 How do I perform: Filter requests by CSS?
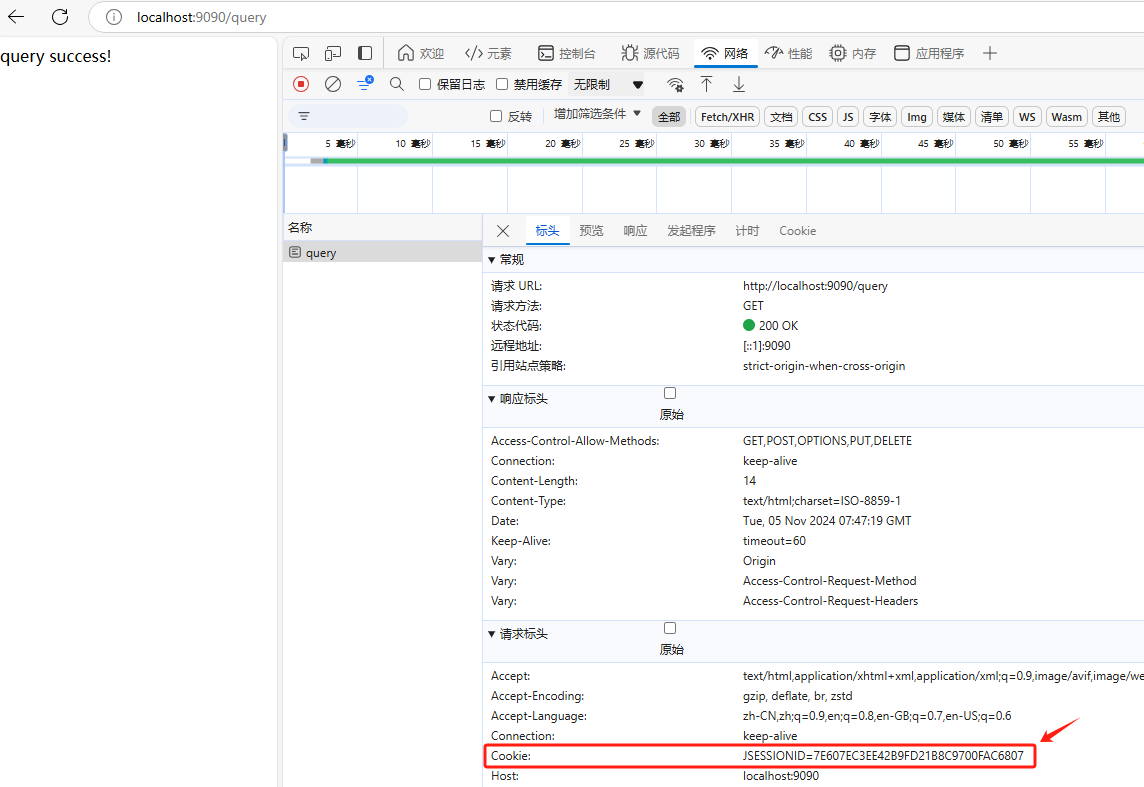tap(818, 117)
